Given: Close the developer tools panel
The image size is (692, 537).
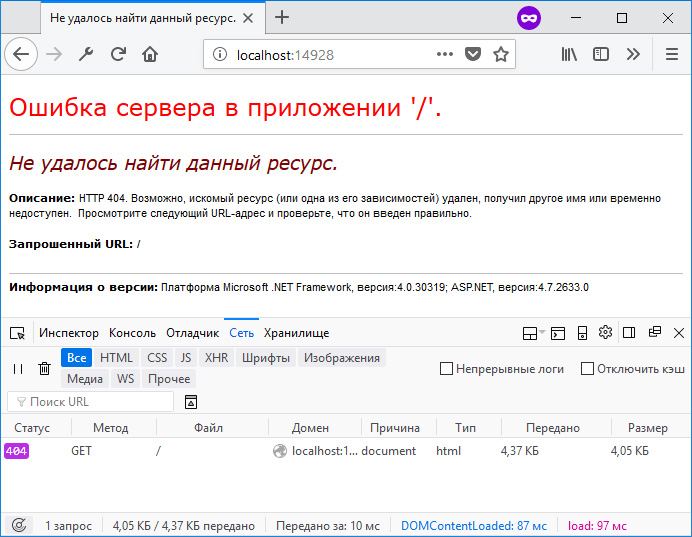Looking at the screenshot, I should [x=679, y=333].
